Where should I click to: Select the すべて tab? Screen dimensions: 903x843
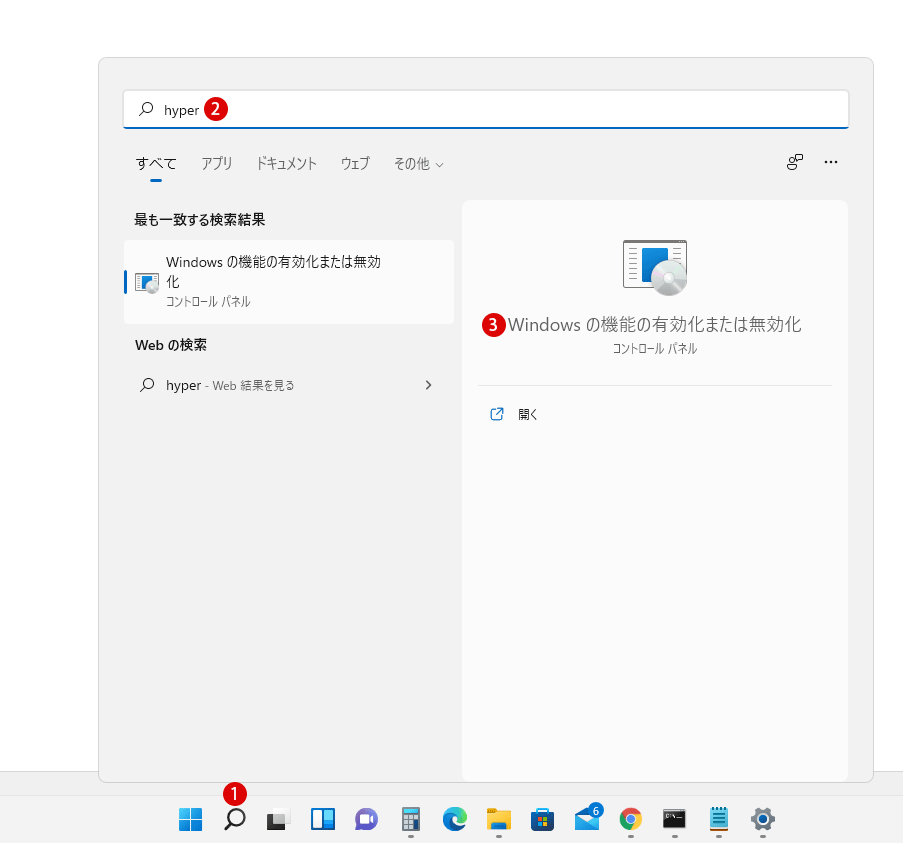coord(156,164)
